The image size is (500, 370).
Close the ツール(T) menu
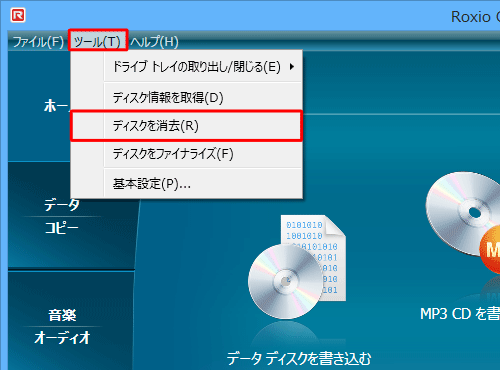coord(98,42)
